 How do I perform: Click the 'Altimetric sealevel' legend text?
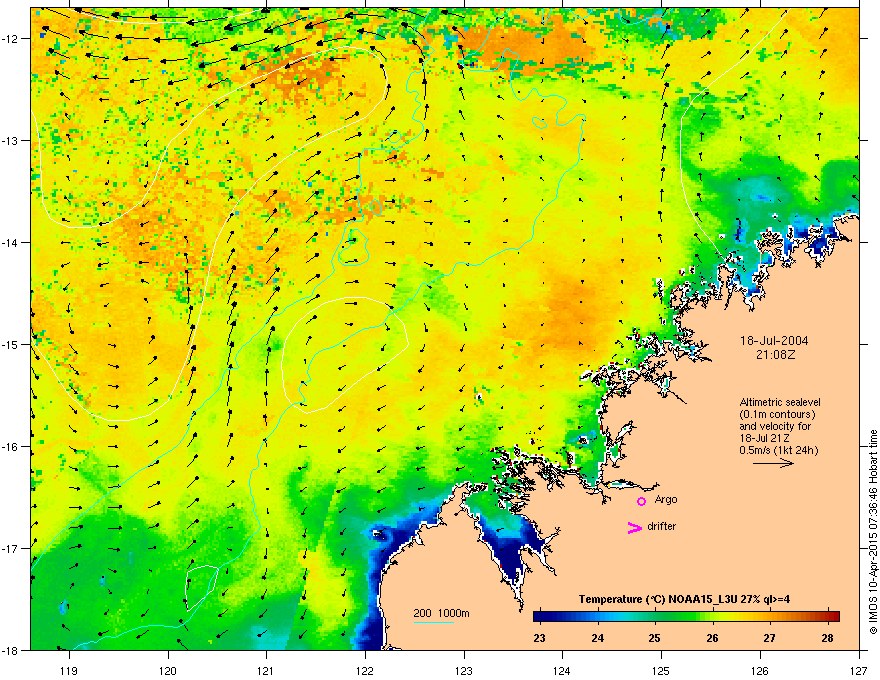pos(780,402)
